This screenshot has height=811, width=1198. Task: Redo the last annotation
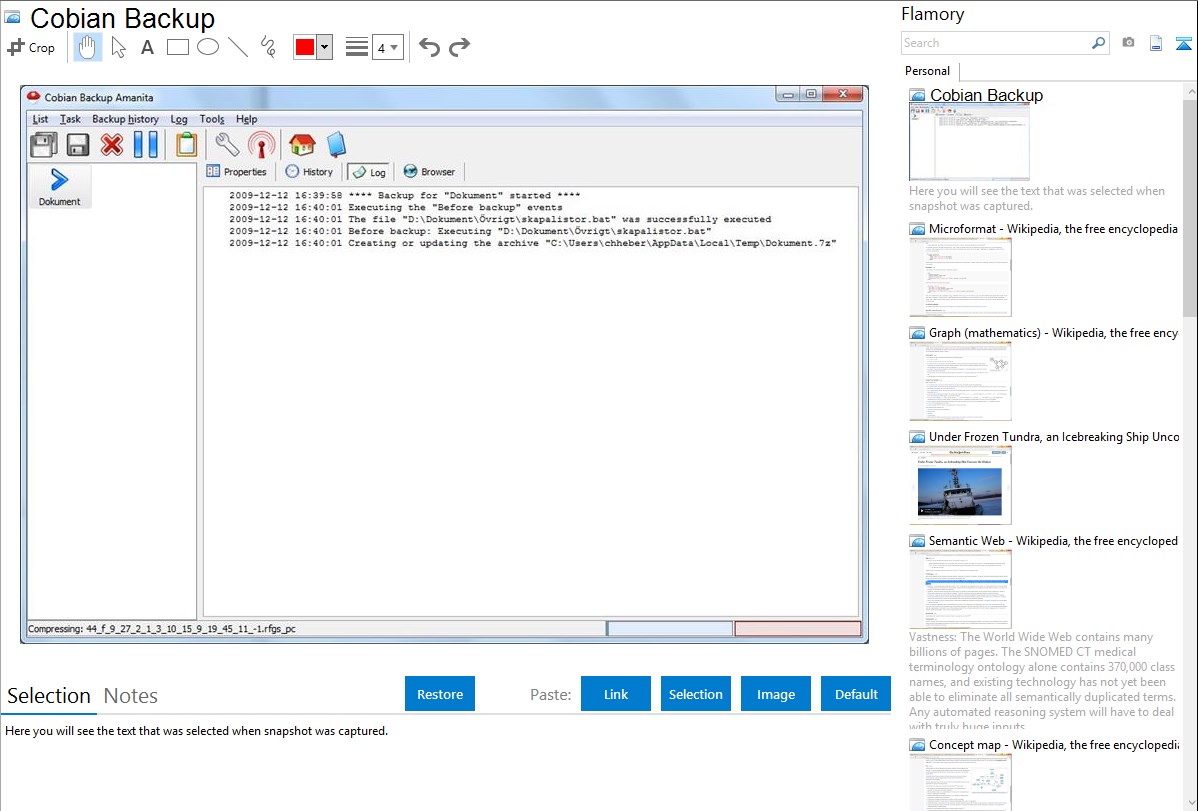(460, 47)
